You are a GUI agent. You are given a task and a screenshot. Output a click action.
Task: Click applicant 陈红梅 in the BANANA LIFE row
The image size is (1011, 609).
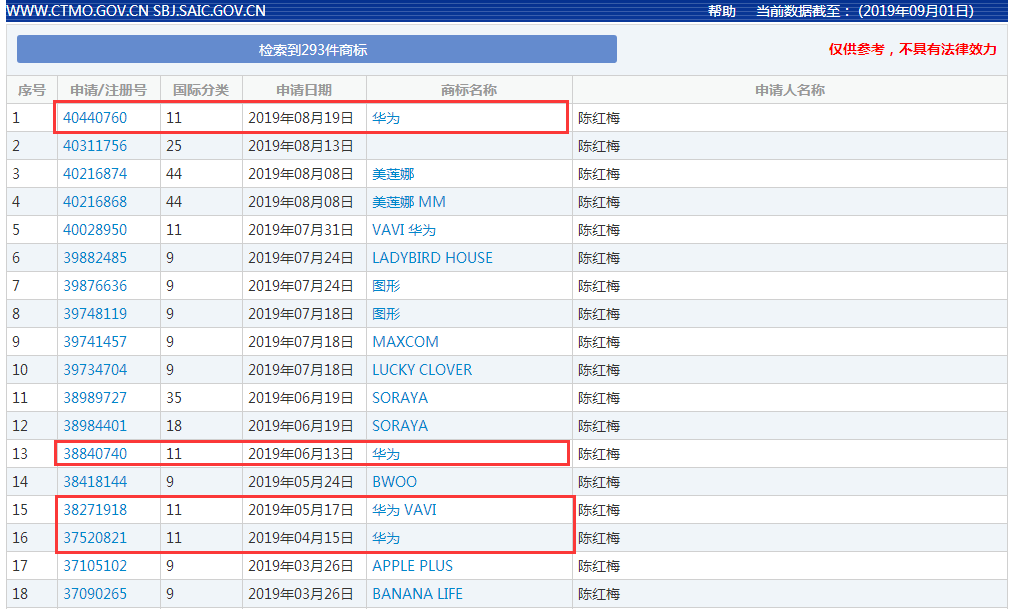(599, 594)
